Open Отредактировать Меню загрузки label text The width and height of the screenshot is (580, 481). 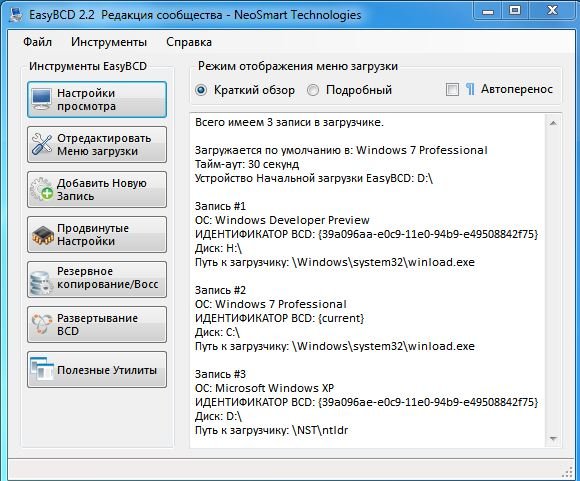coord(104,144)
